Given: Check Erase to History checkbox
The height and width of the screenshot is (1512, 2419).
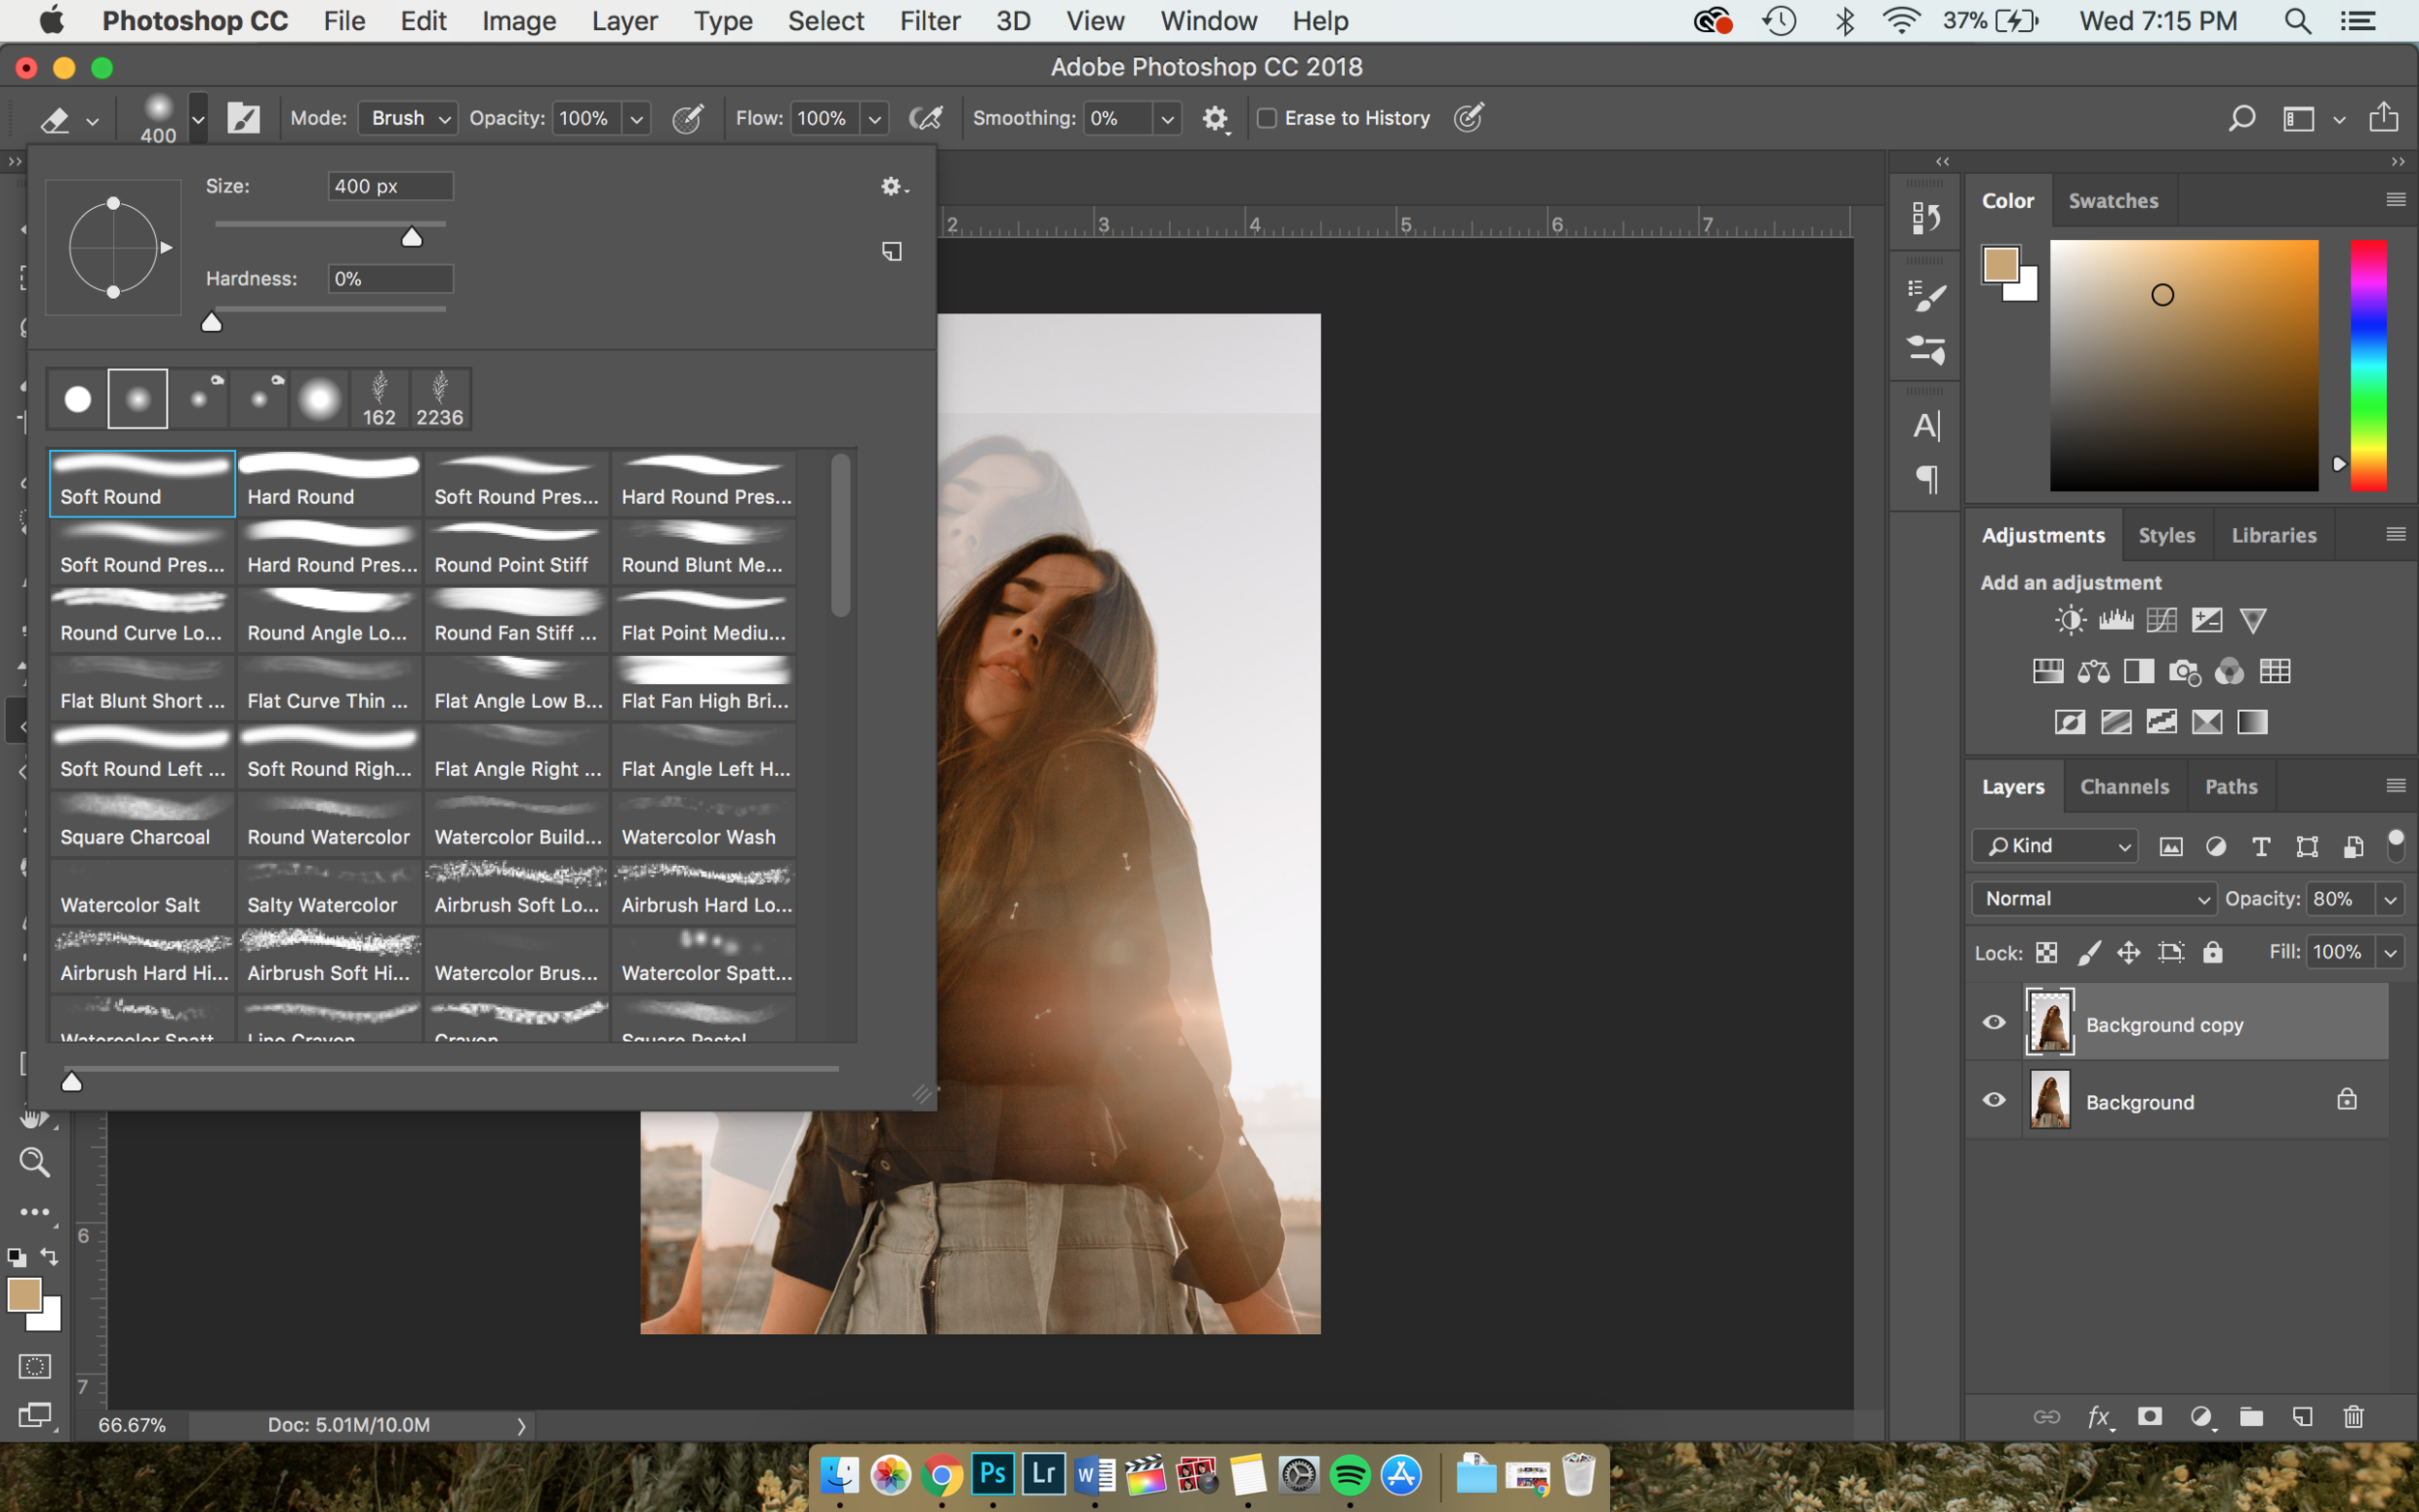Looking at the screenshot, I should [x=1266, y=118].
